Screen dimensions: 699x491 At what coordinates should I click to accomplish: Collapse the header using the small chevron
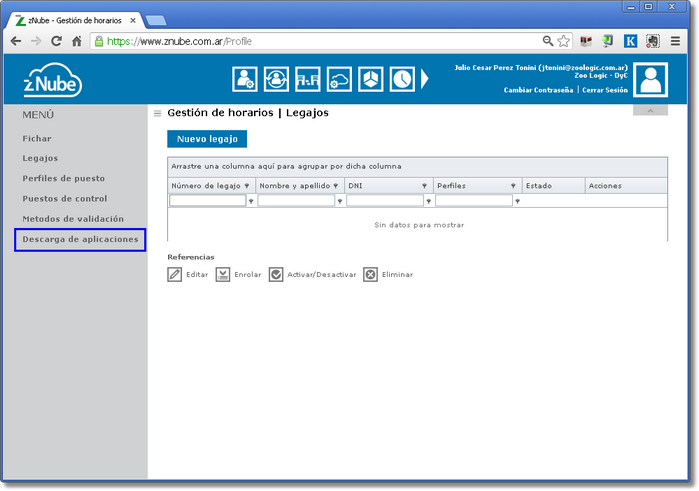pyautogui.click(x=650, y=110)
